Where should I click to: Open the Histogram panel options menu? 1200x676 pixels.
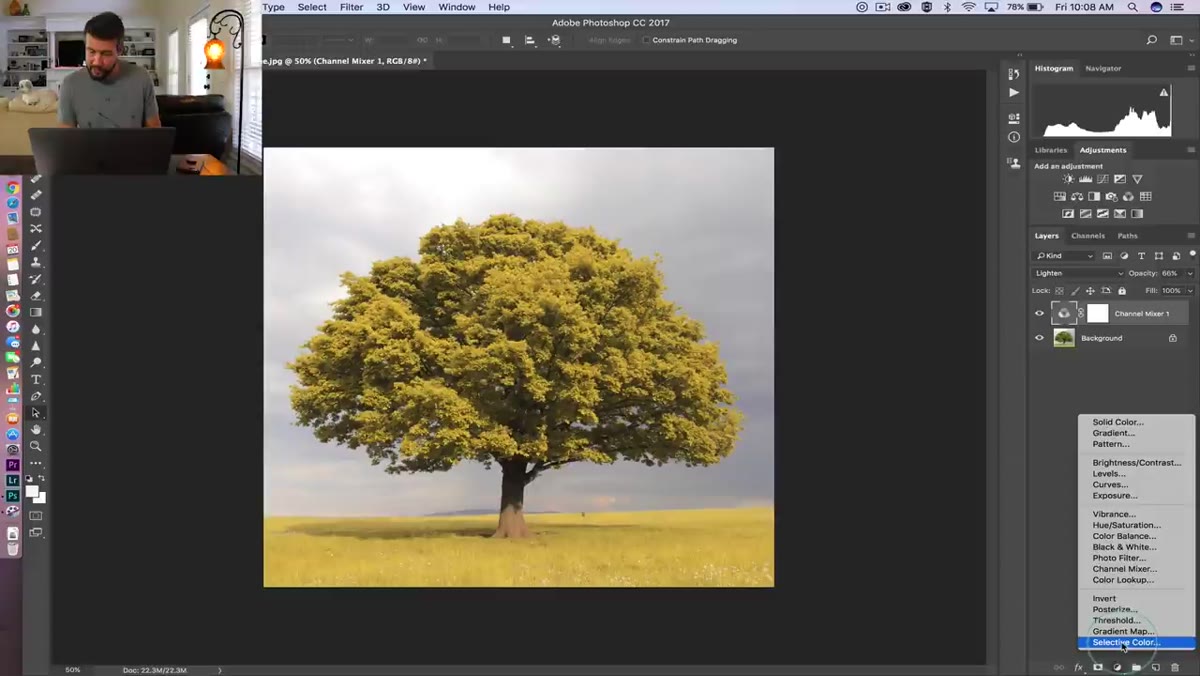click(1191, 68)
